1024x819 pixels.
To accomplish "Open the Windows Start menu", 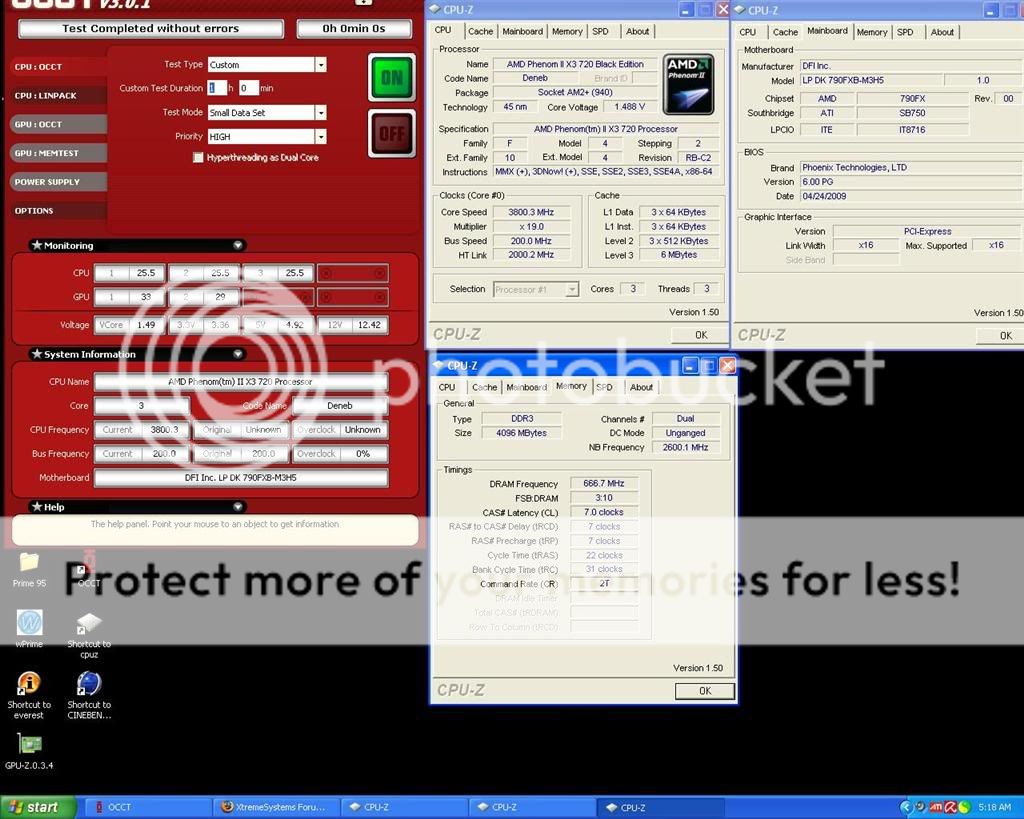I will pyautogui.click(x=38, y=807).
